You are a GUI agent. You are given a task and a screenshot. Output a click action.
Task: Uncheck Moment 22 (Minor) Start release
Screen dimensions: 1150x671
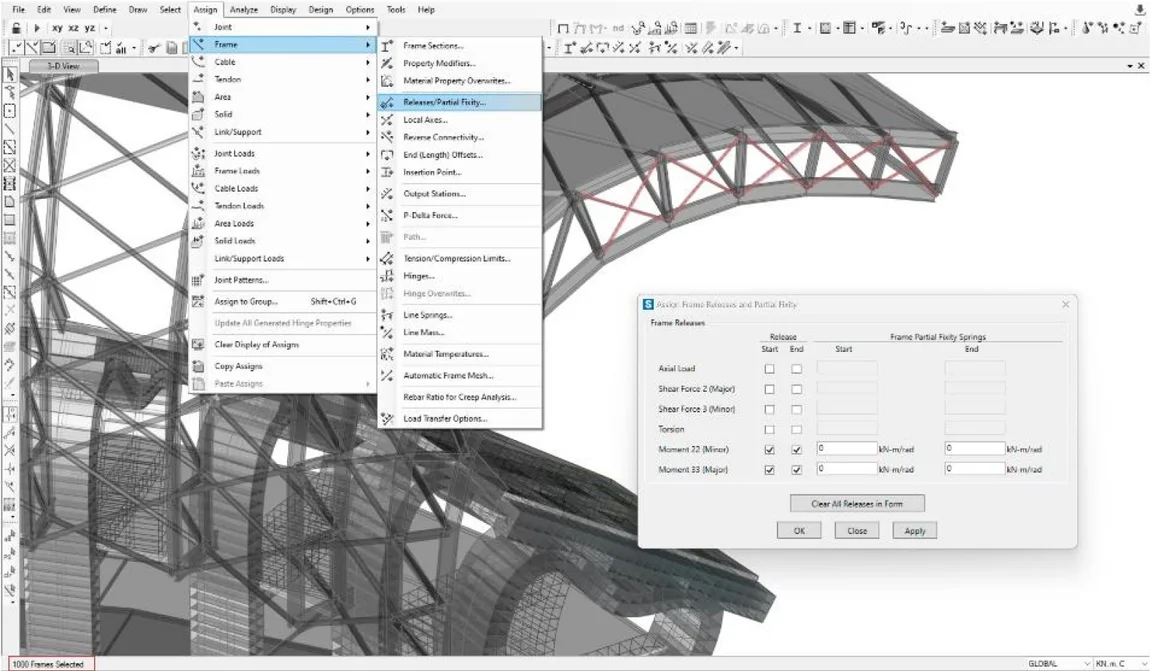tap(769, 450)
